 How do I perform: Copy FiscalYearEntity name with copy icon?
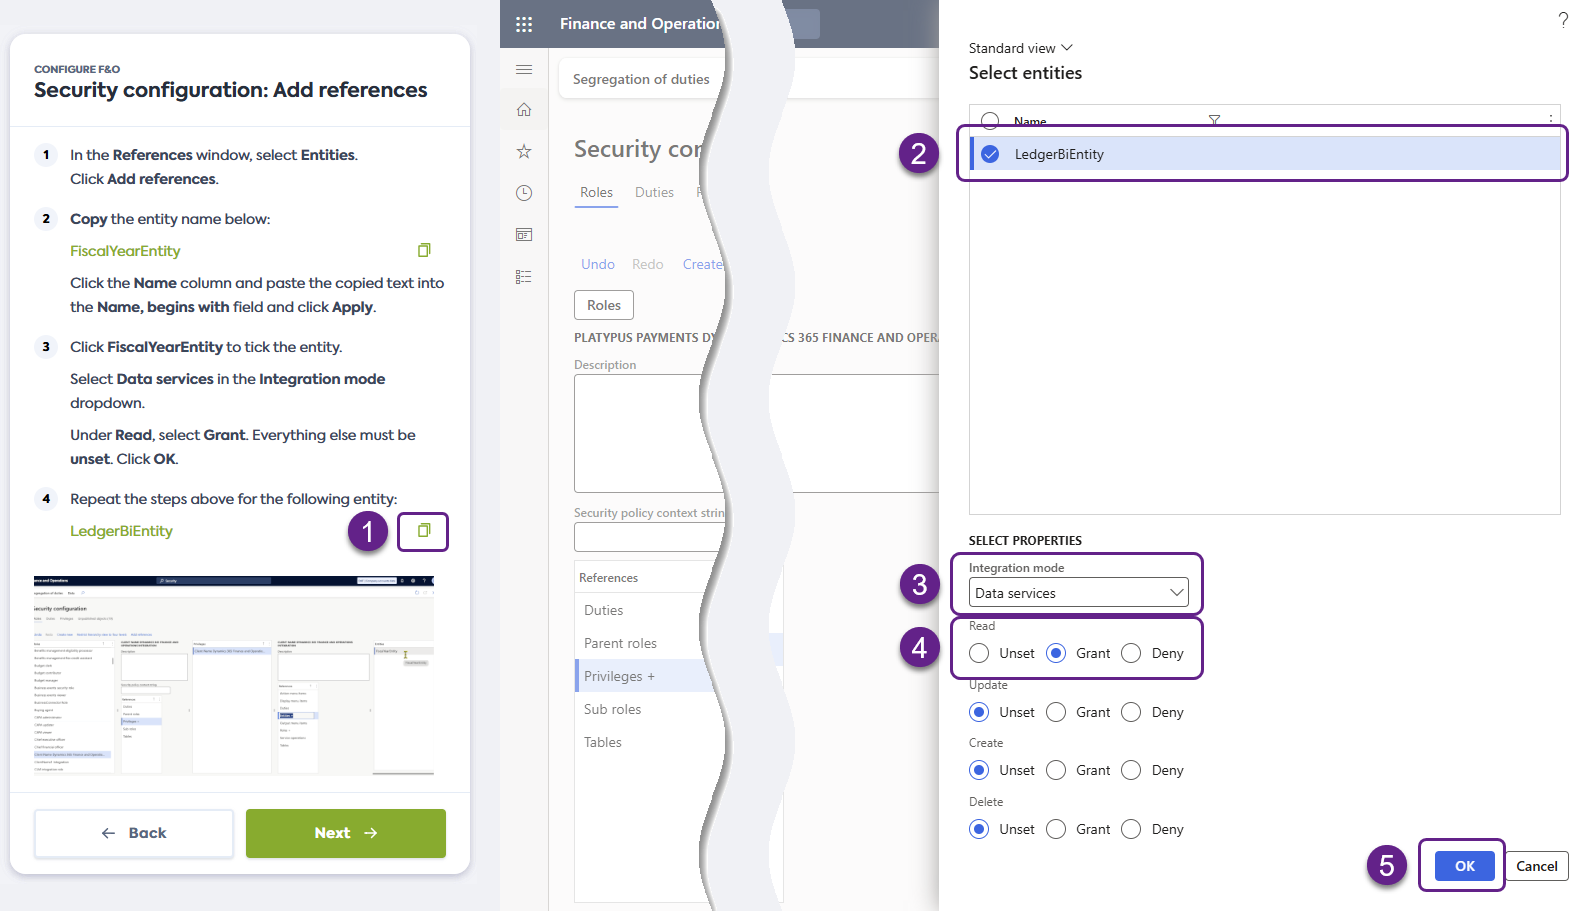[423, 250]
